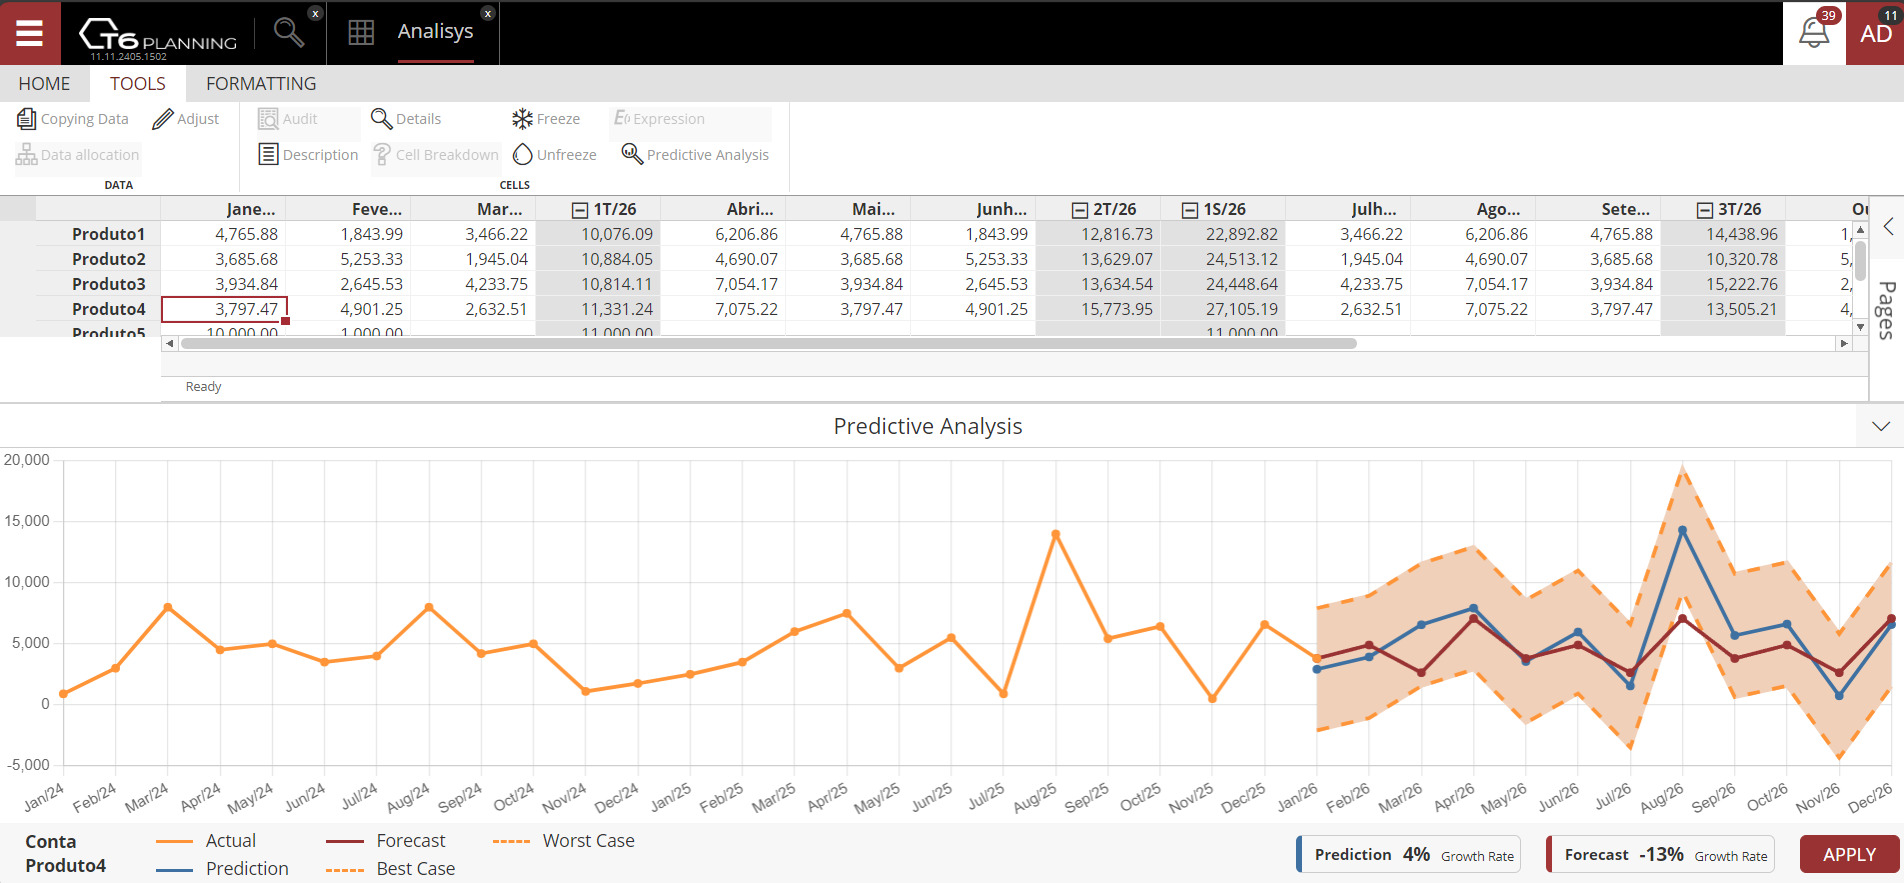Select the TOOLS ribbon tab
This screenshot has width=1904, height=883.
point(138,84)
